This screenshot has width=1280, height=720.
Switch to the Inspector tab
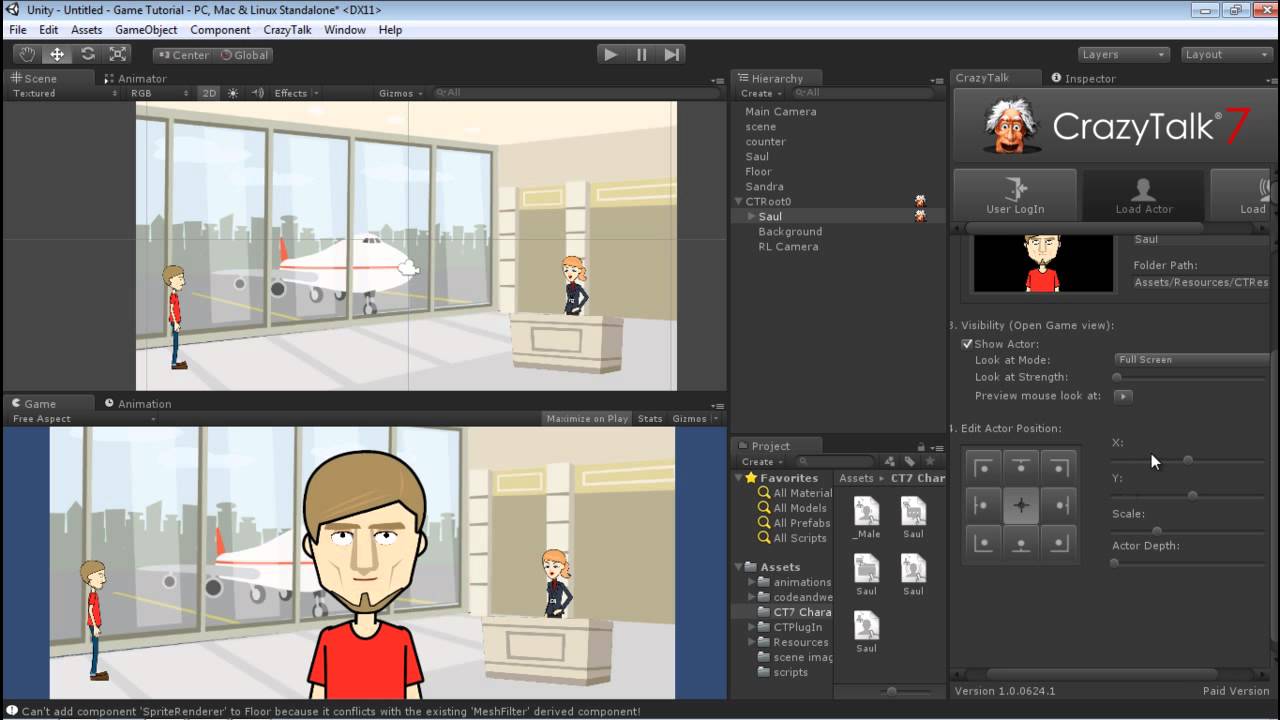pyautogui.click(x=1083, y=78)
